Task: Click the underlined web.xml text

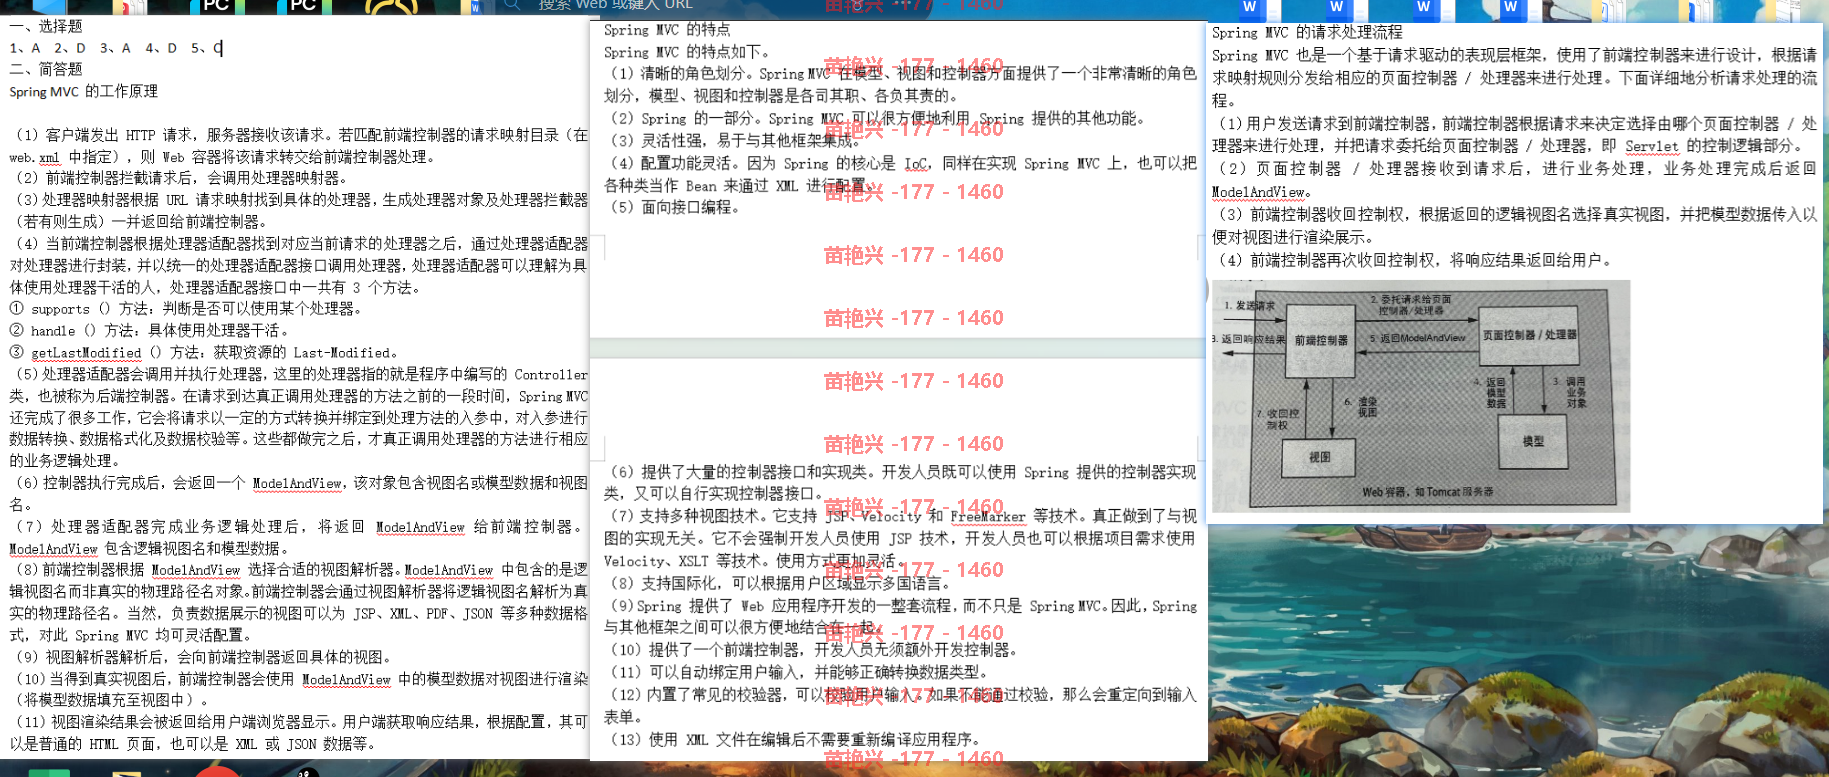Action: 35,157
